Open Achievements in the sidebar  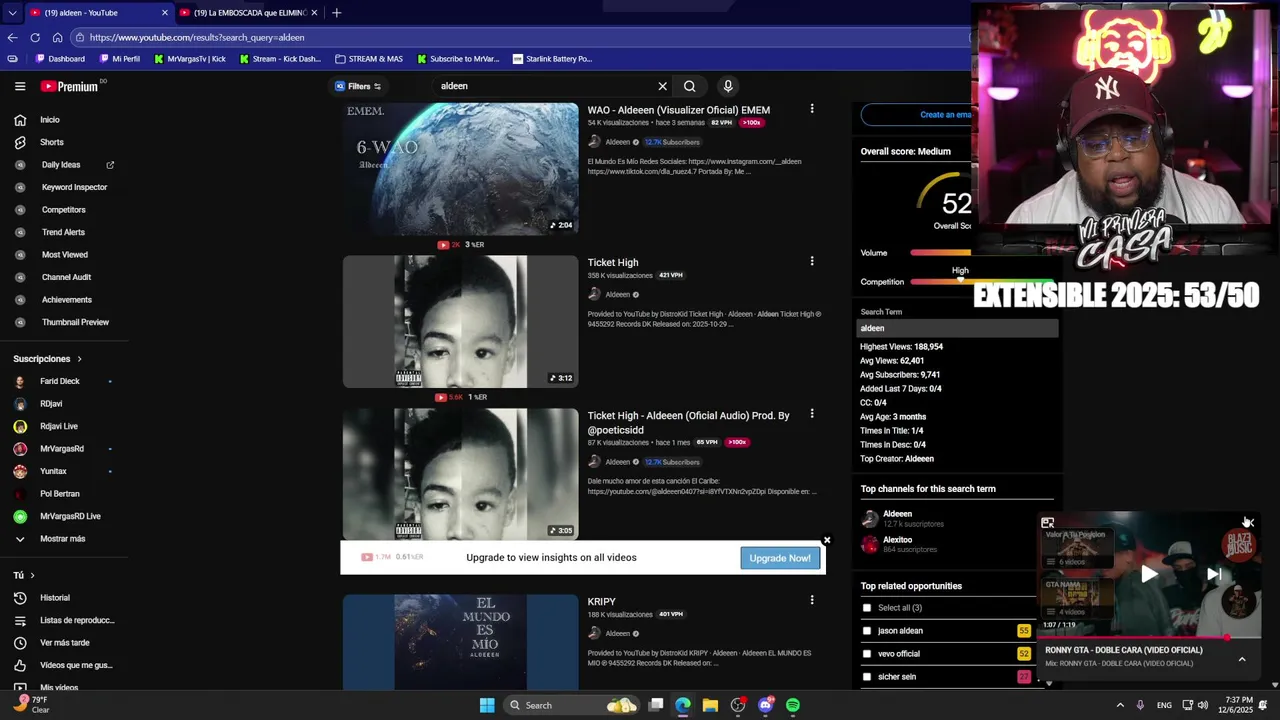click(x=67, y=300)
